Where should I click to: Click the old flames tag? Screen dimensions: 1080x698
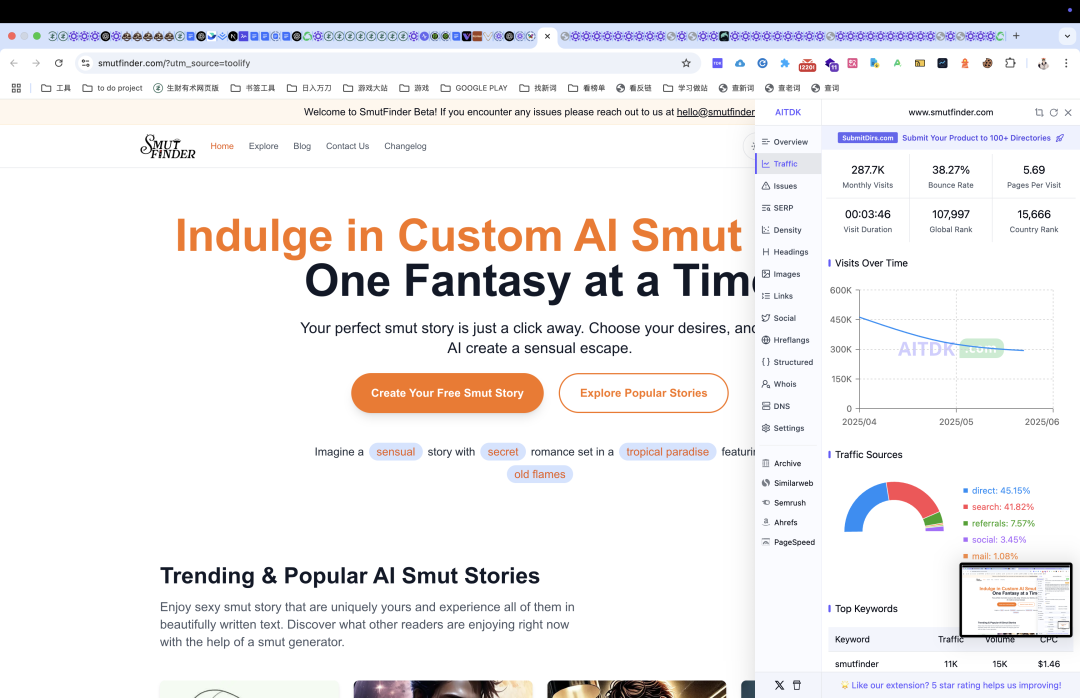tap(539, 474)
